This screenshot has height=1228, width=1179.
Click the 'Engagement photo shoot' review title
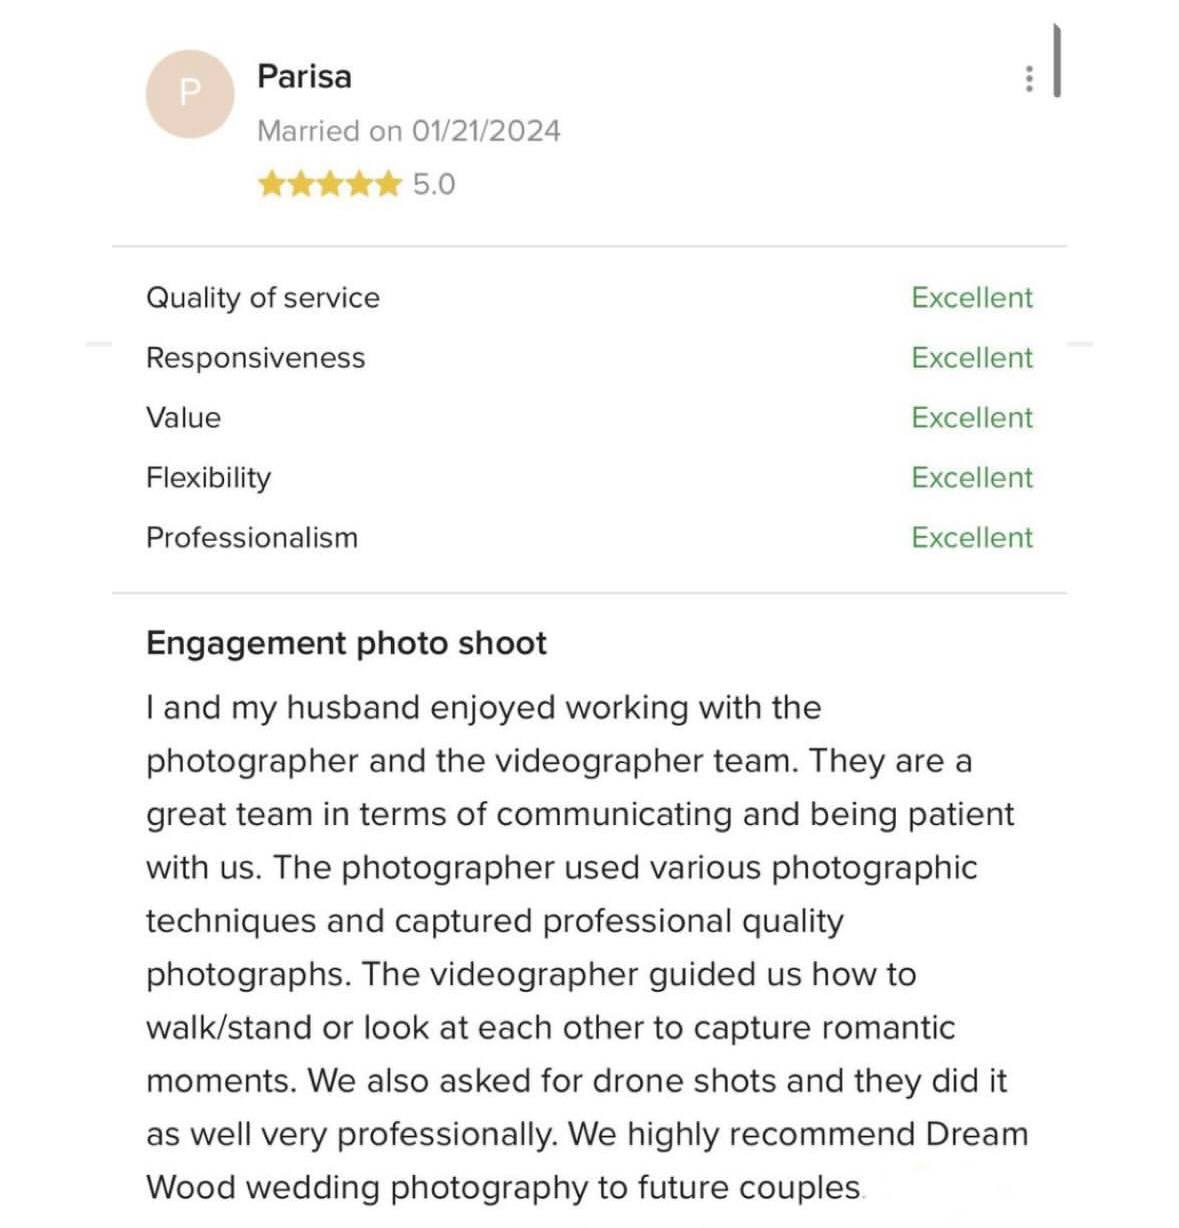pyautogui.click(x=346, y=643)
